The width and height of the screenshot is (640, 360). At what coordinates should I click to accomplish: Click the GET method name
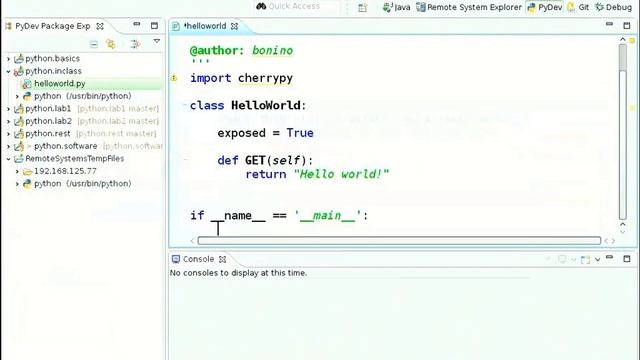255,160
